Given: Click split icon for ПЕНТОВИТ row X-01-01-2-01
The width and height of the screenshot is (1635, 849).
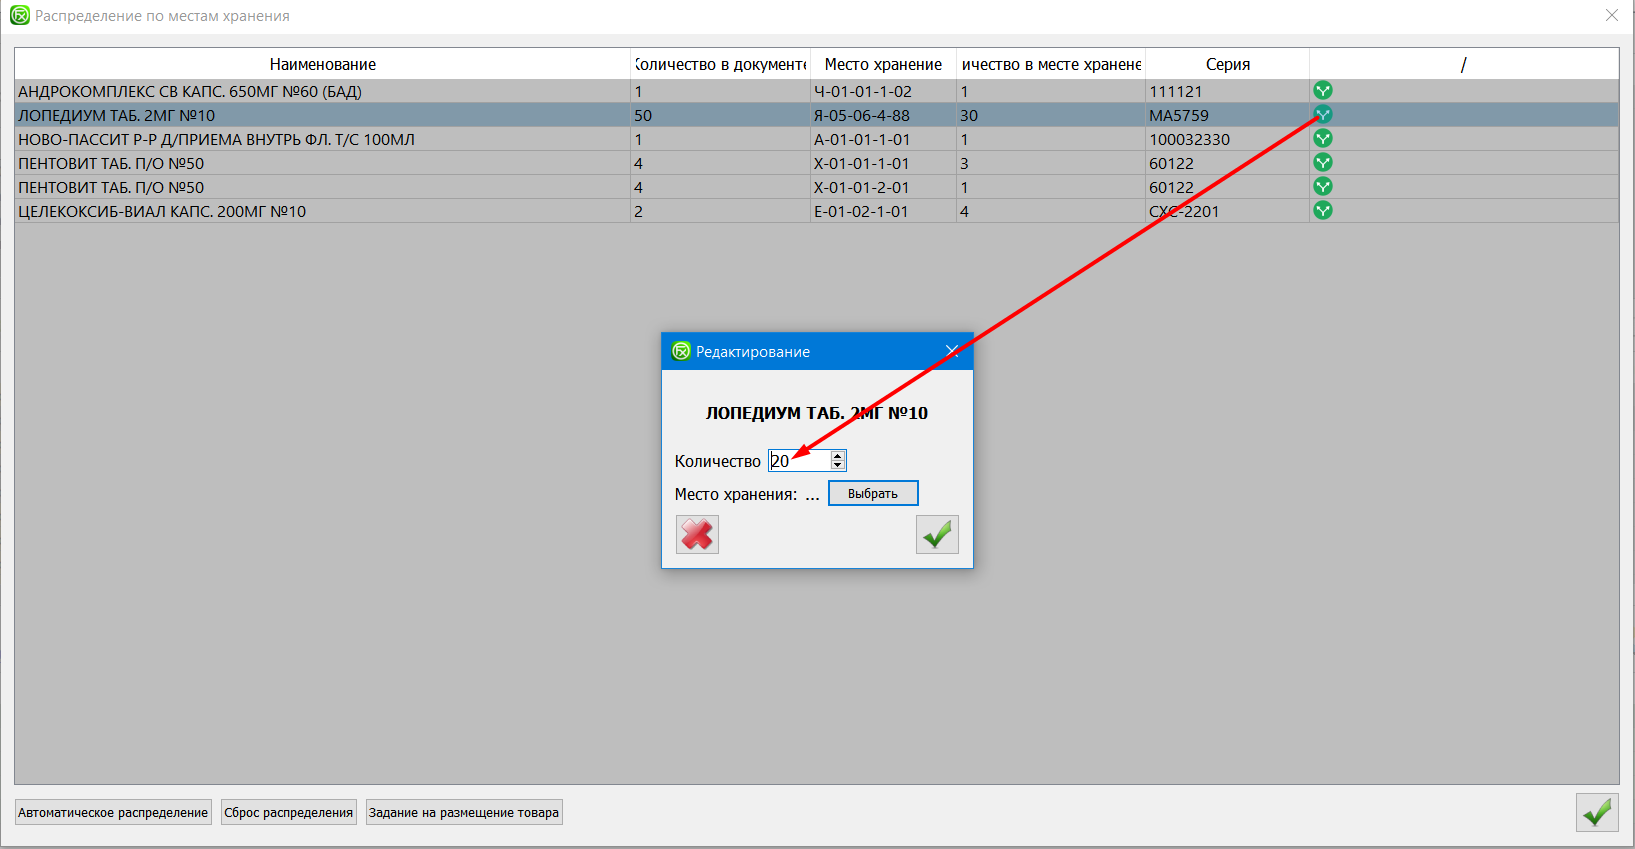Looking at the screenshot, I should click(x=1322, y=187).
